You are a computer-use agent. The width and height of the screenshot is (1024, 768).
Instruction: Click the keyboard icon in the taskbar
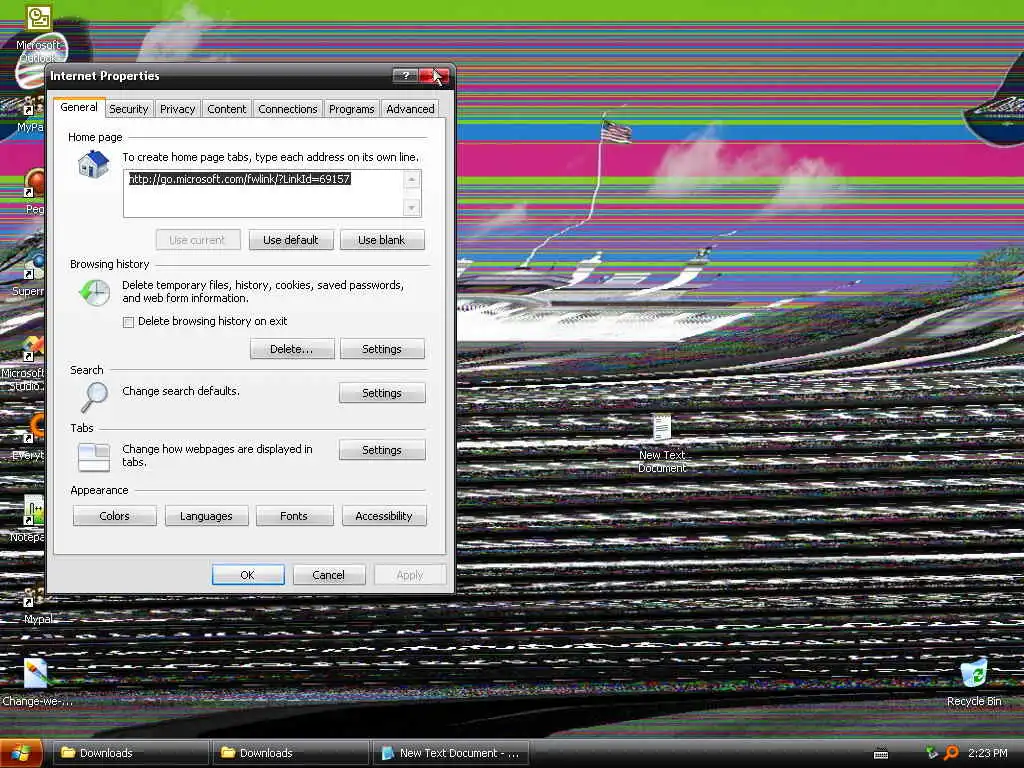point(881,754)
